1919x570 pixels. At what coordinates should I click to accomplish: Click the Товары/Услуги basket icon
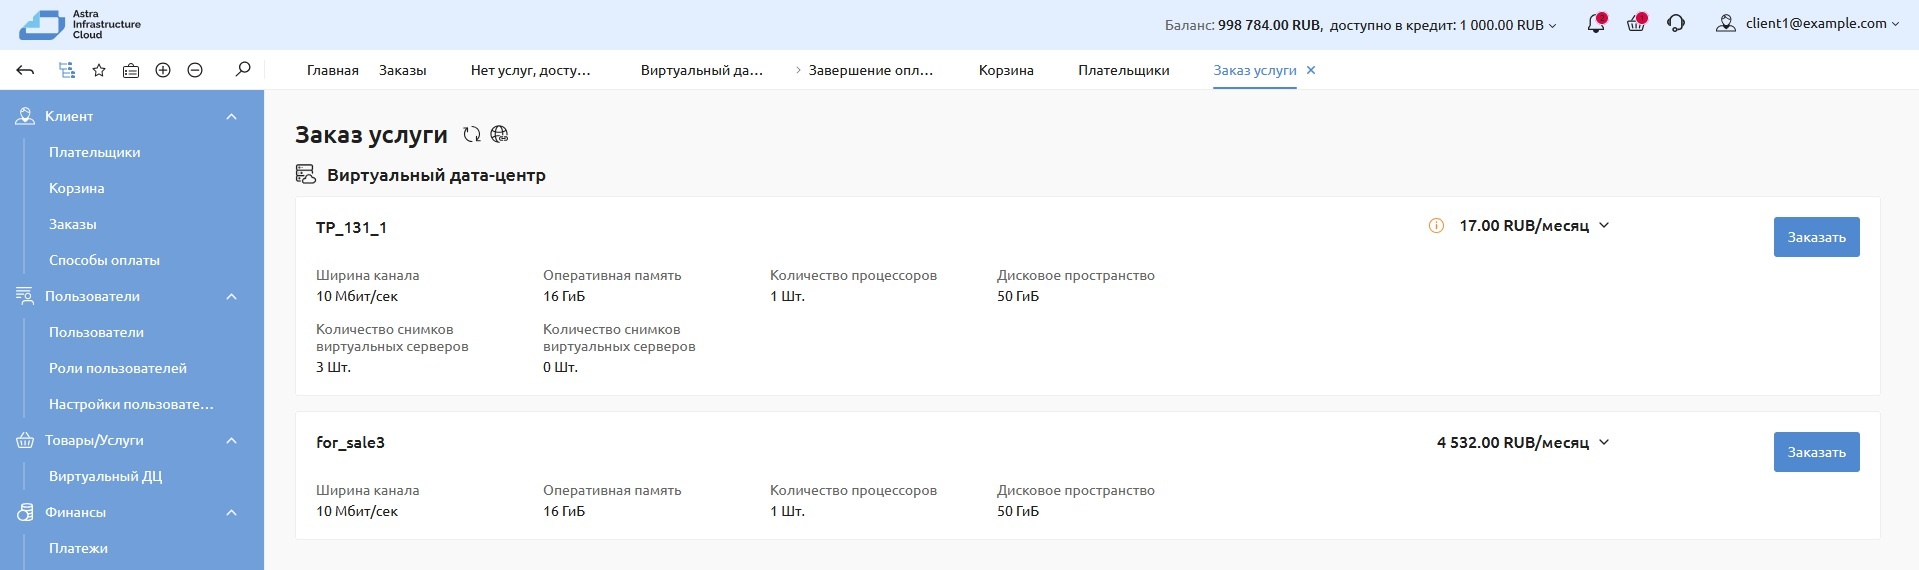point(25,440)
